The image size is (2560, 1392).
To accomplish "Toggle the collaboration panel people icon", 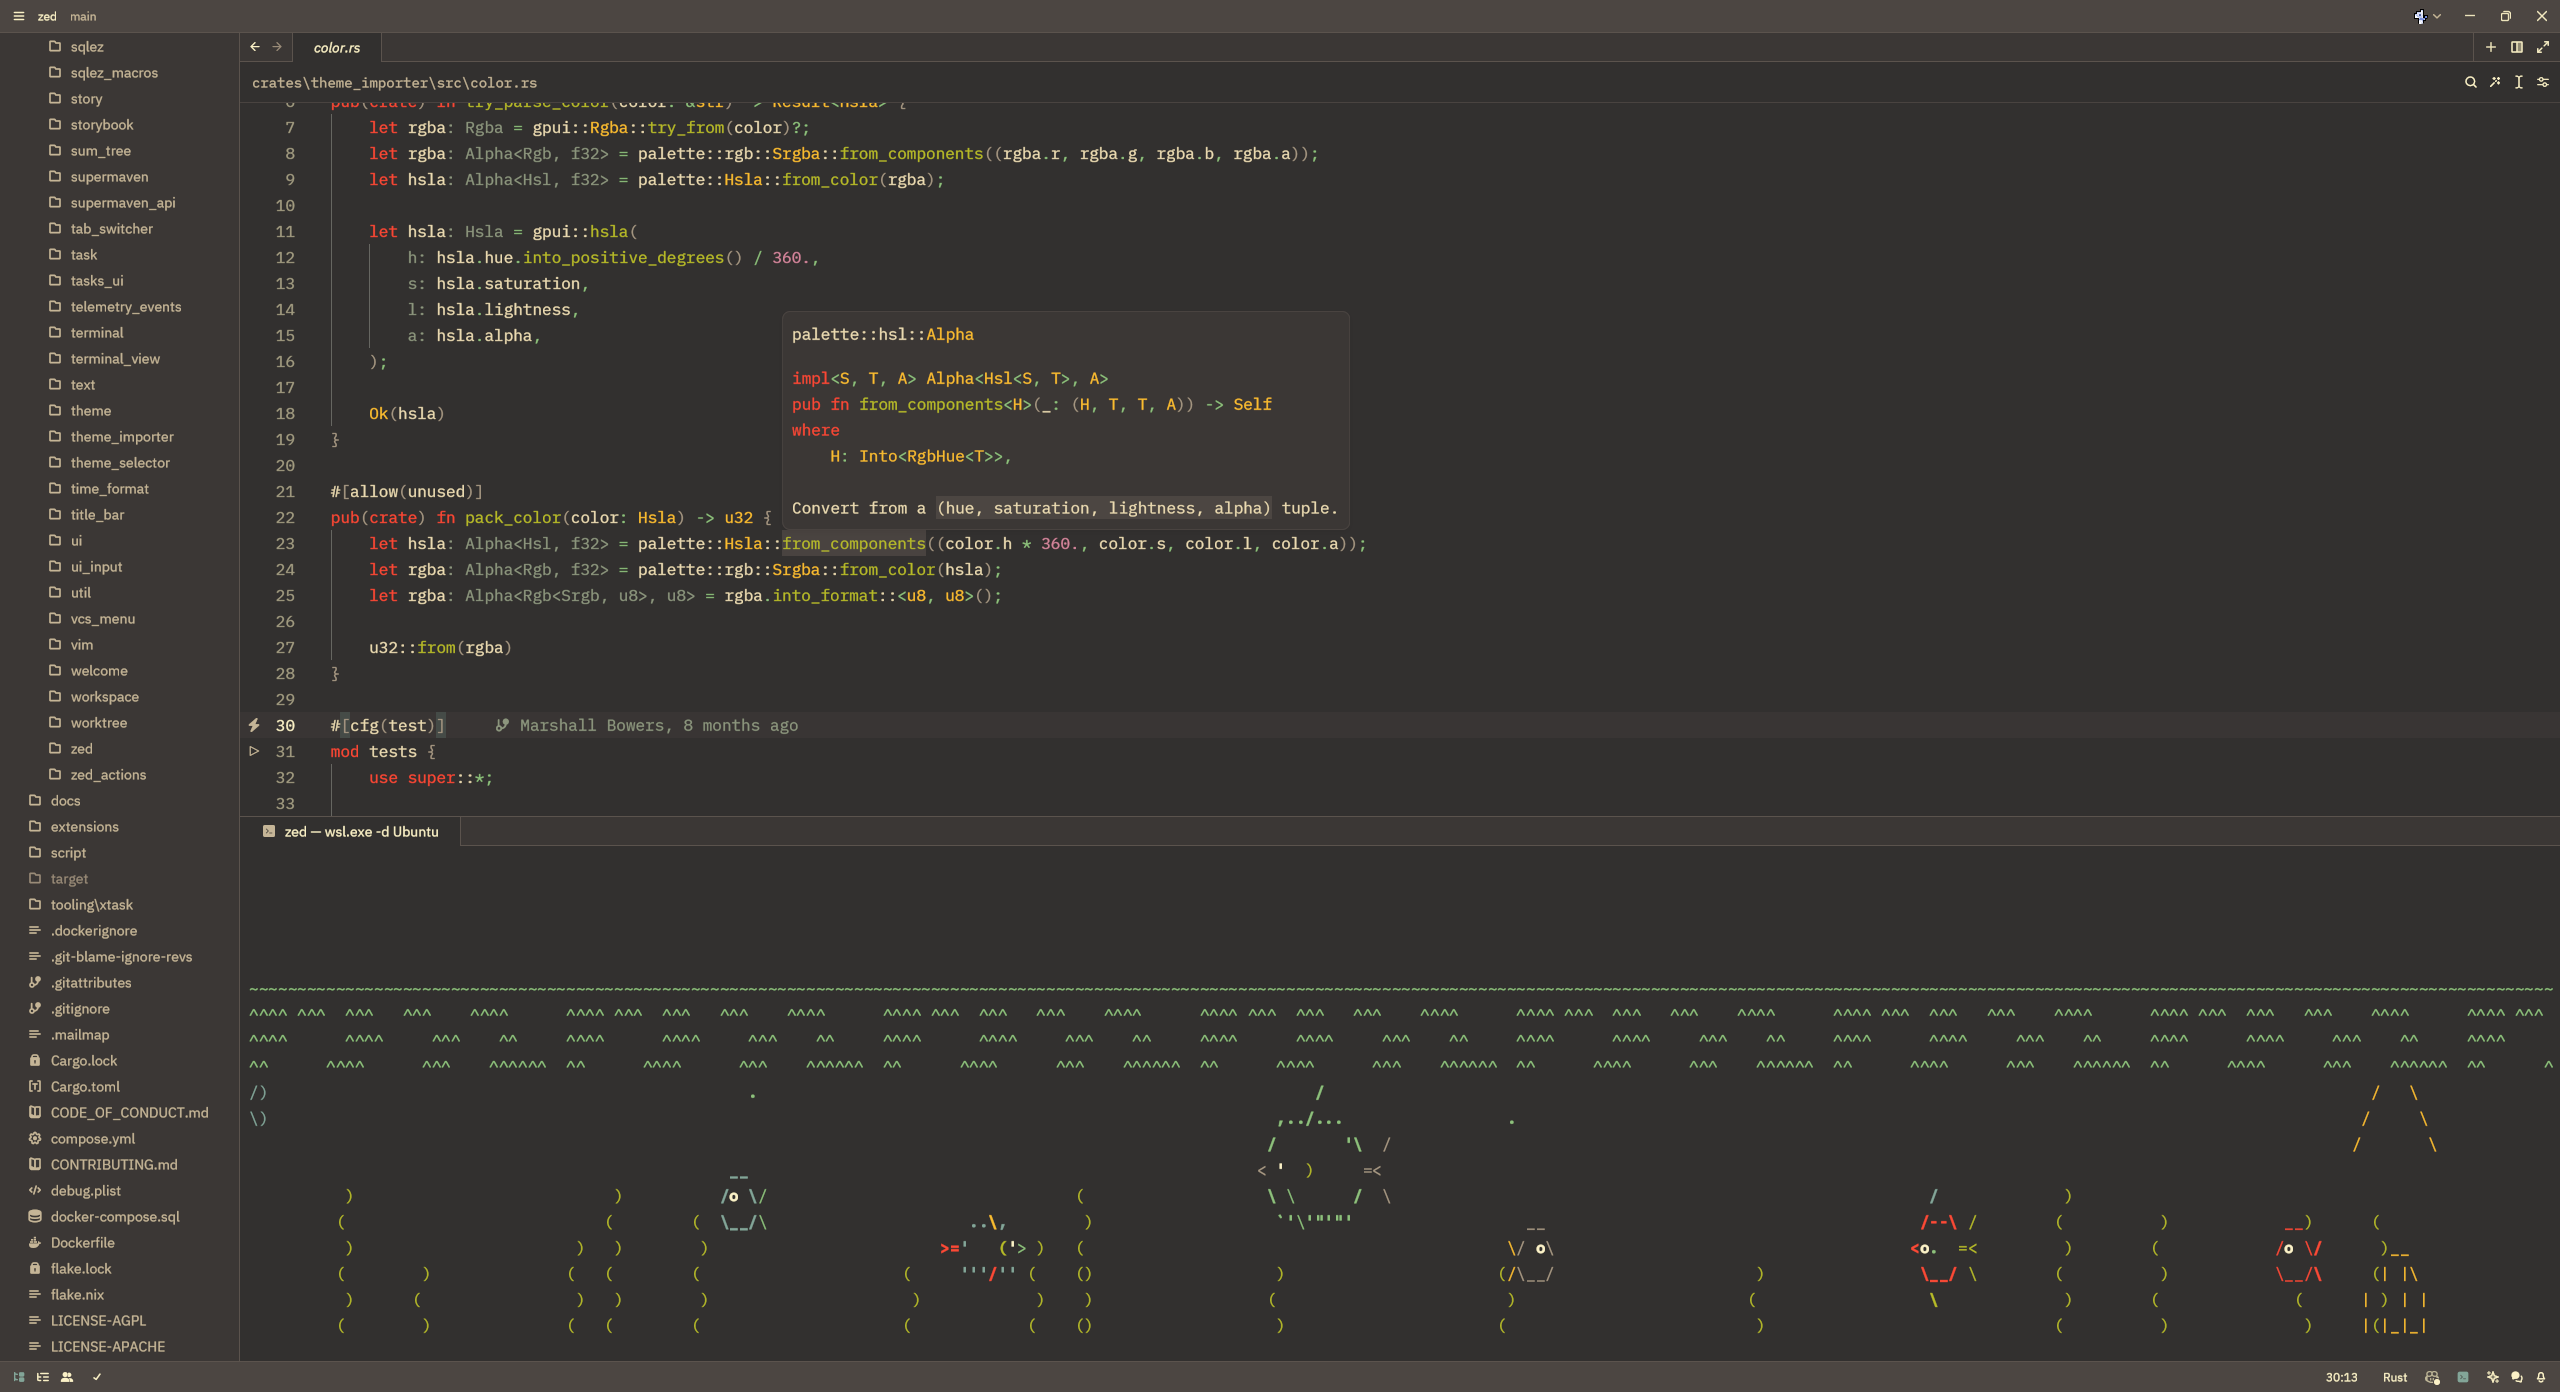I will click(67, 1377).
